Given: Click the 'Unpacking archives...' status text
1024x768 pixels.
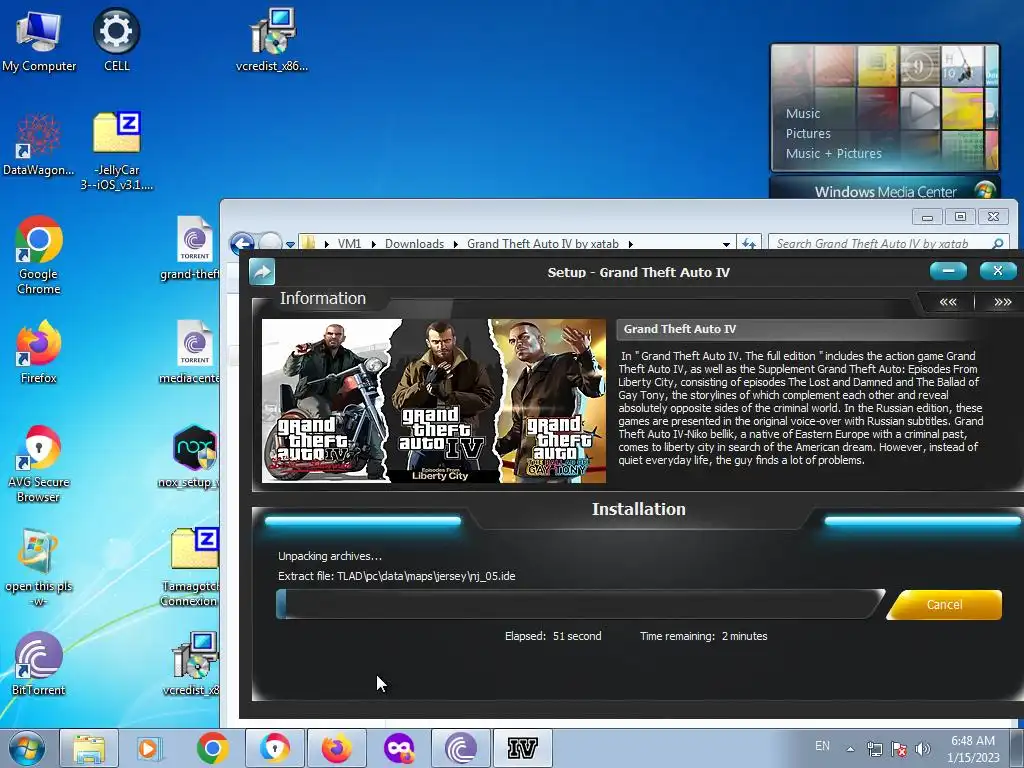Looking at the screenshot, I should (330, 556).
